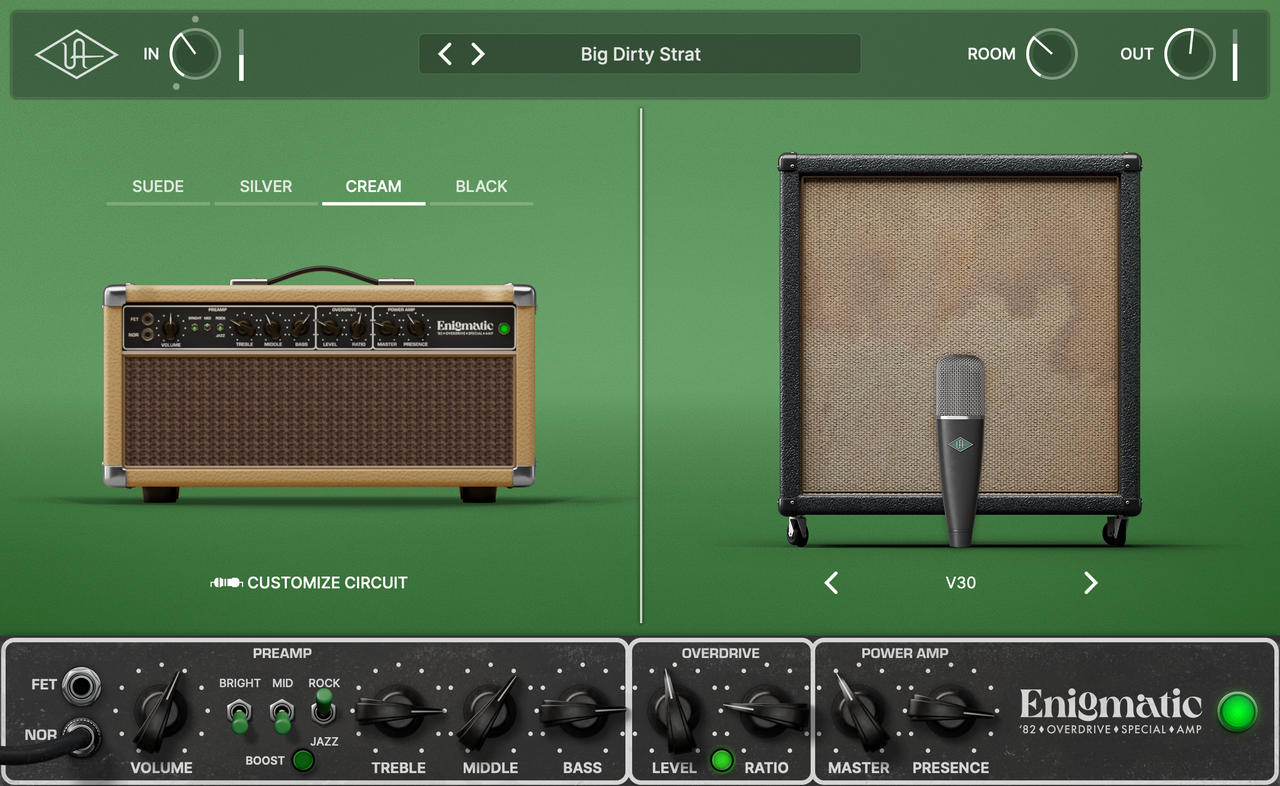
Task: Select the previous preset arrow
Action: tap(446, 54)
